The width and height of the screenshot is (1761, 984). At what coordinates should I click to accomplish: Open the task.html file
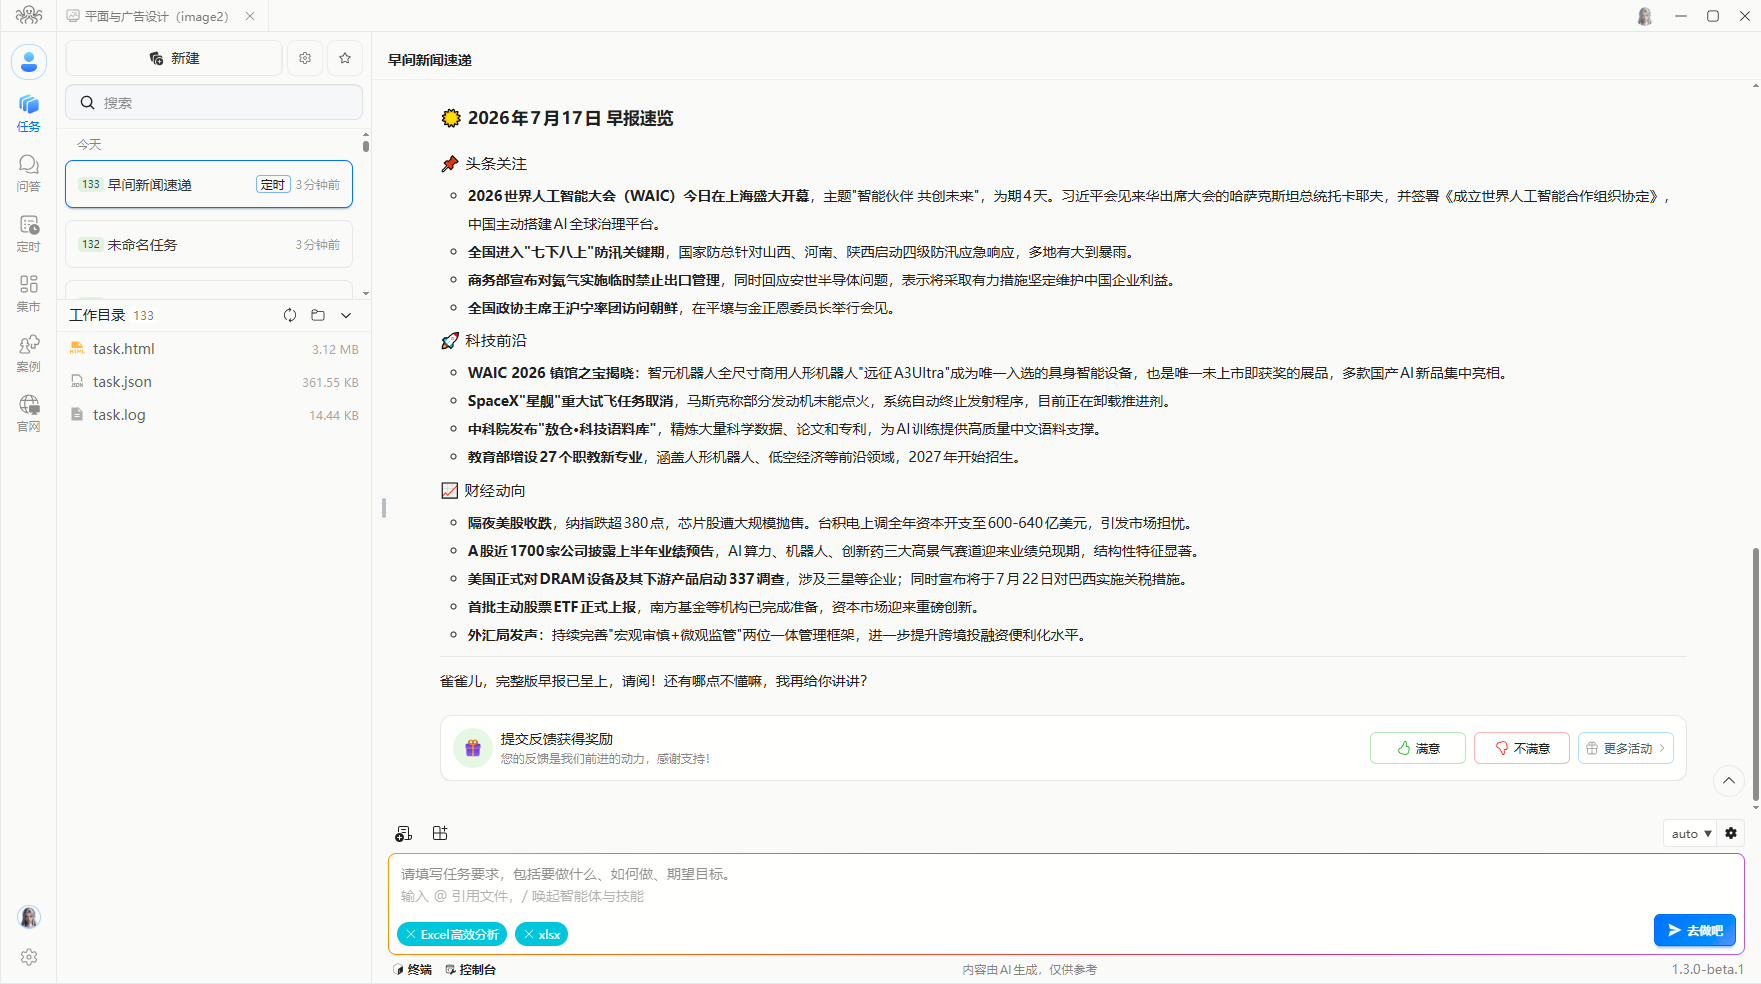(214, 349)
